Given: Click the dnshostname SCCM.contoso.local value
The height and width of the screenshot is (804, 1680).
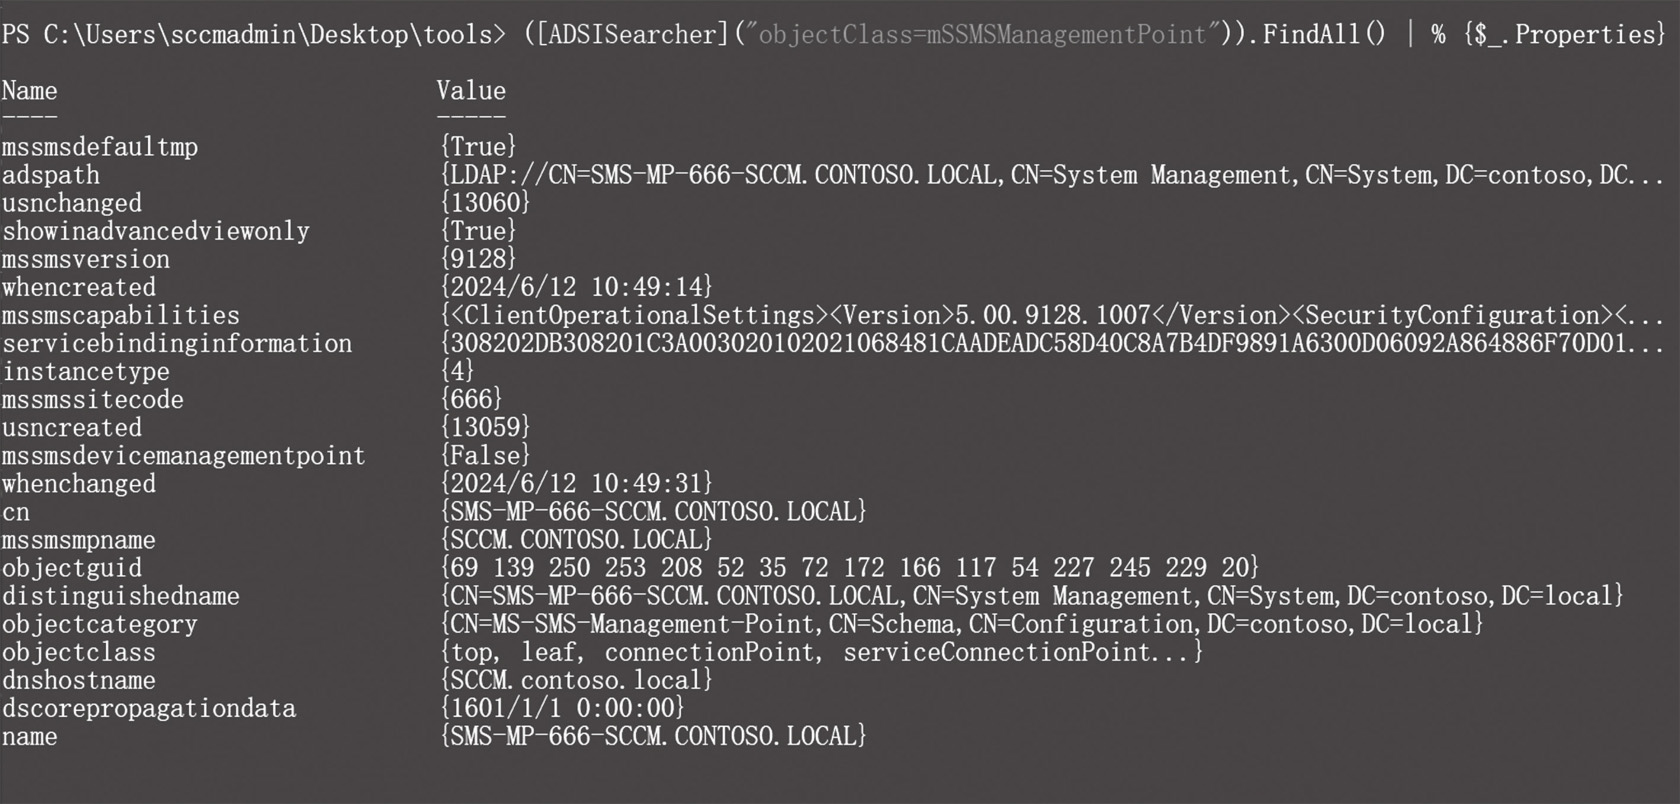Looking at the screenshot, I should coord(576,680).
